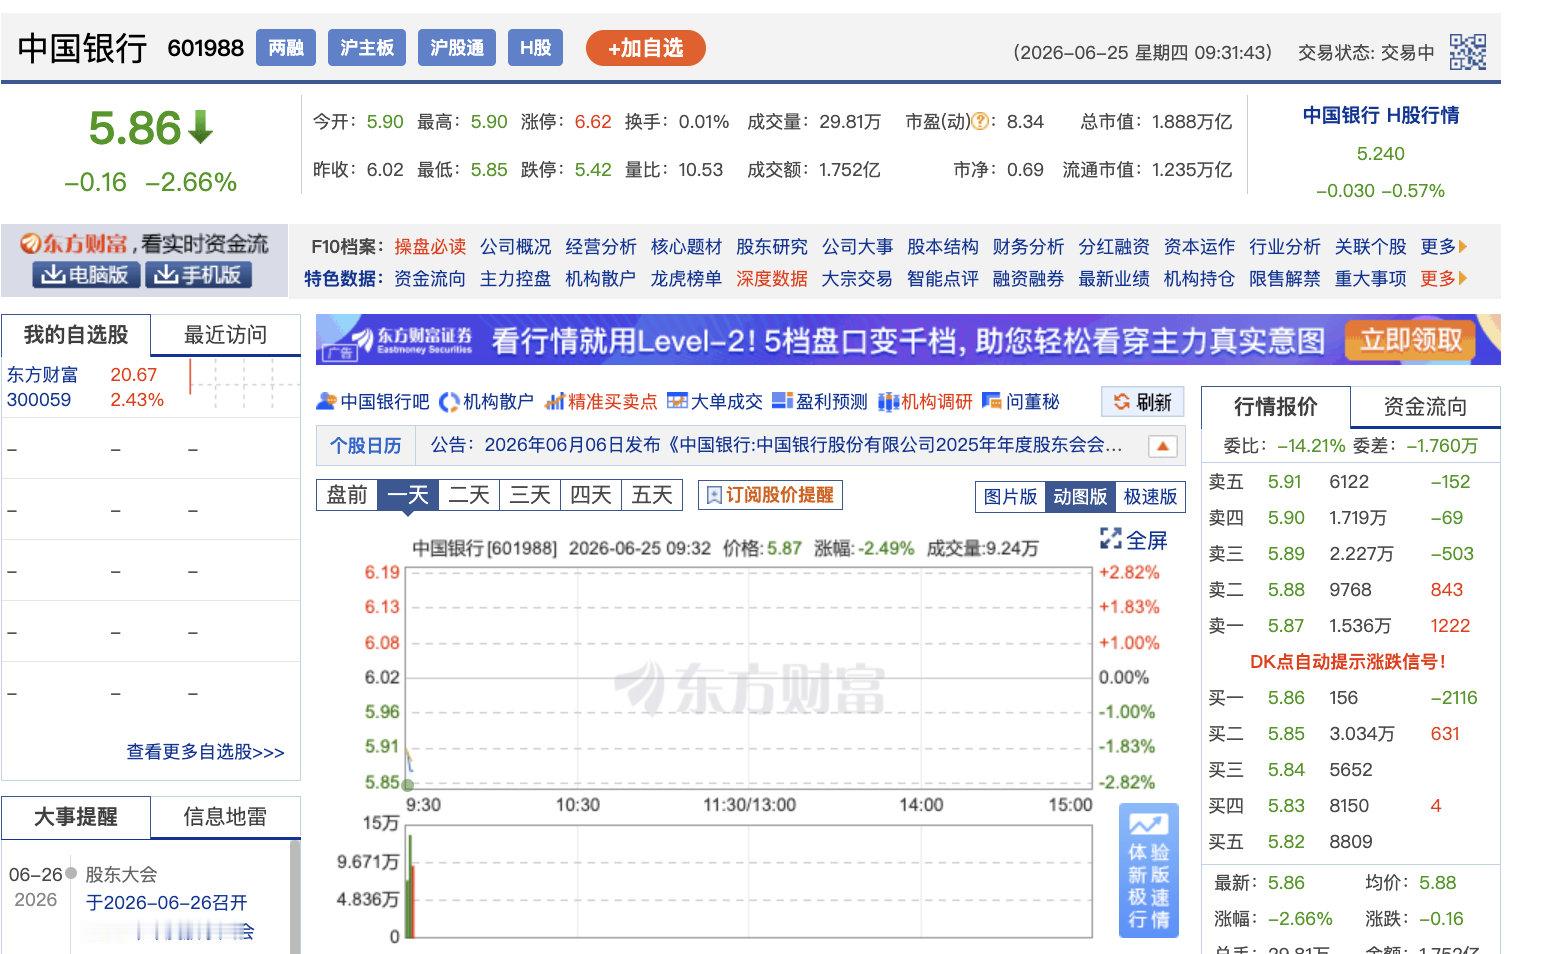The width and height of the screenshot is (1542, 954).
Task: Click the 沪主板 tag
Action: (367, 48)
